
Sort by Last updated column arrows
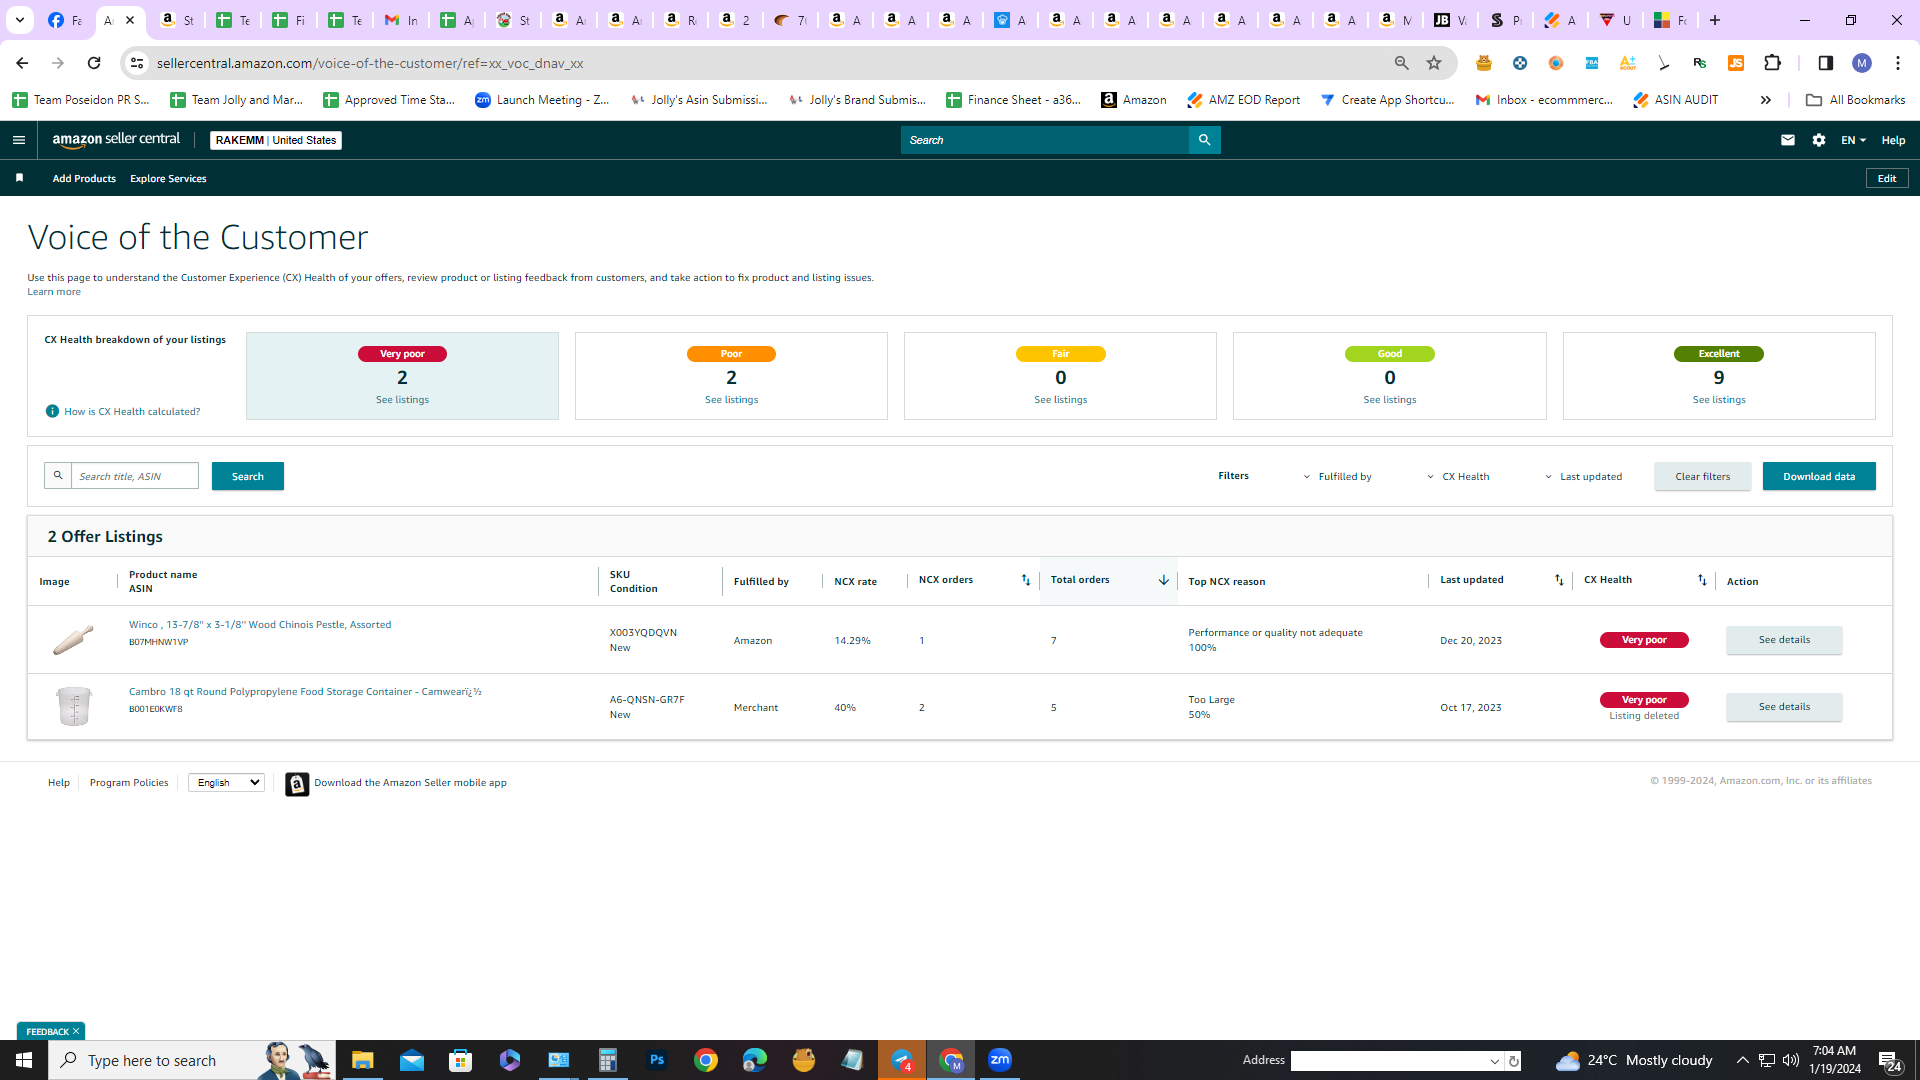pyautogui.click(x=1559, y=580)
